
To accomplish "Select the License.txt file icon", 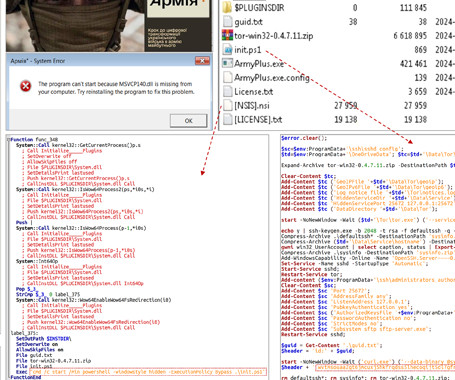I will coord(227,91).
